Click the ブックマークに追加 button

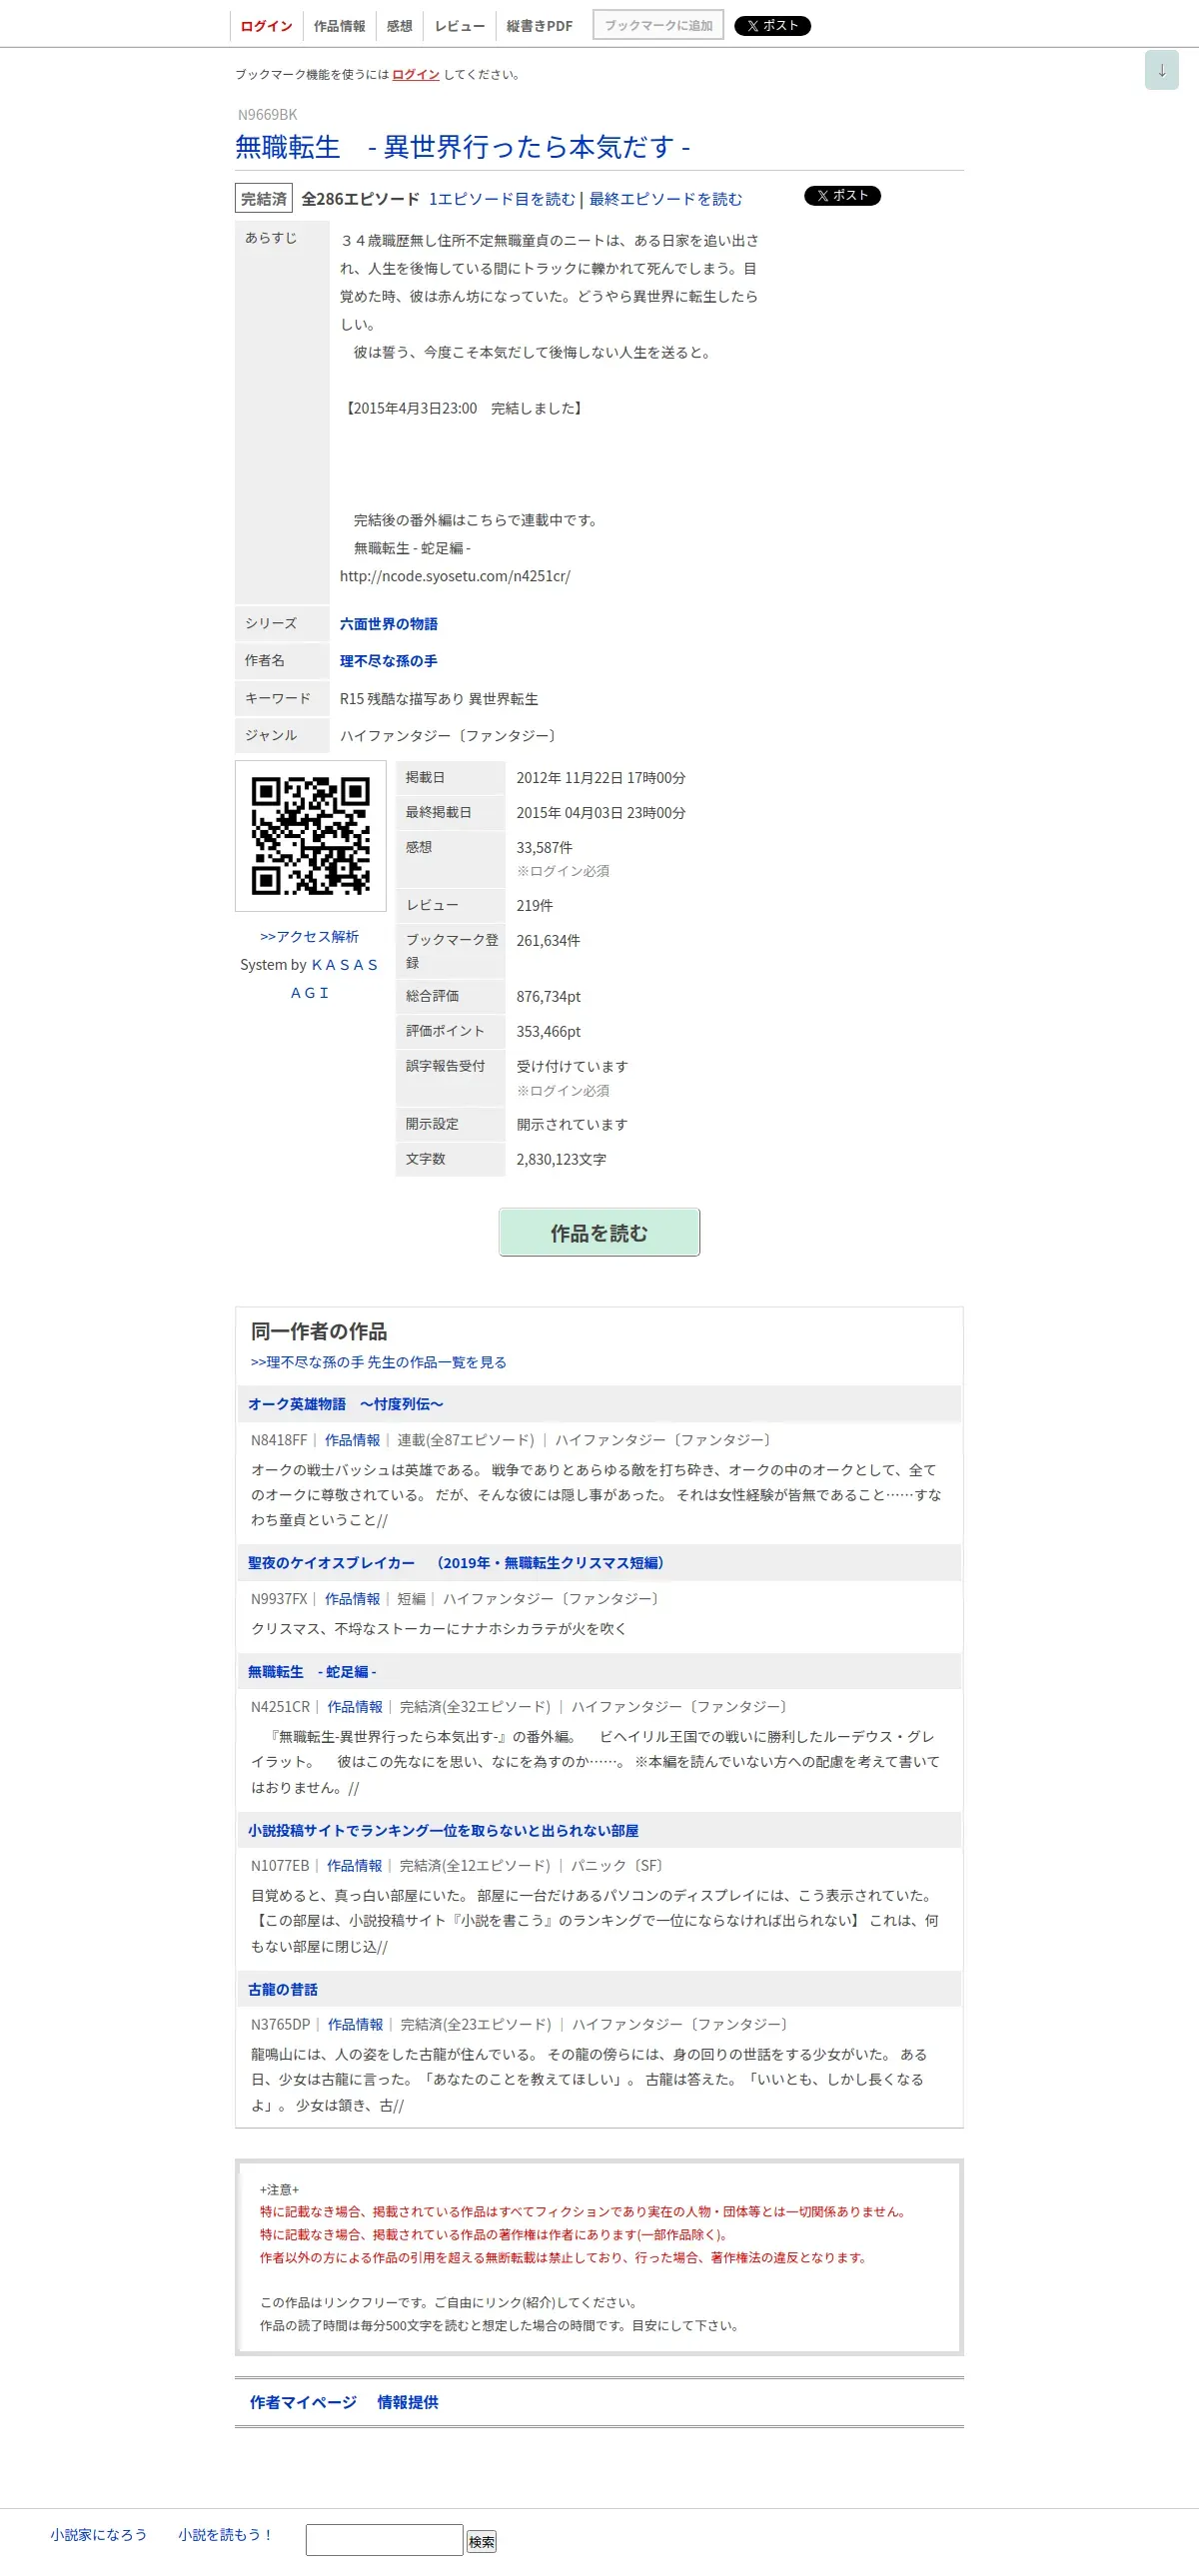(x=658, y=25)
